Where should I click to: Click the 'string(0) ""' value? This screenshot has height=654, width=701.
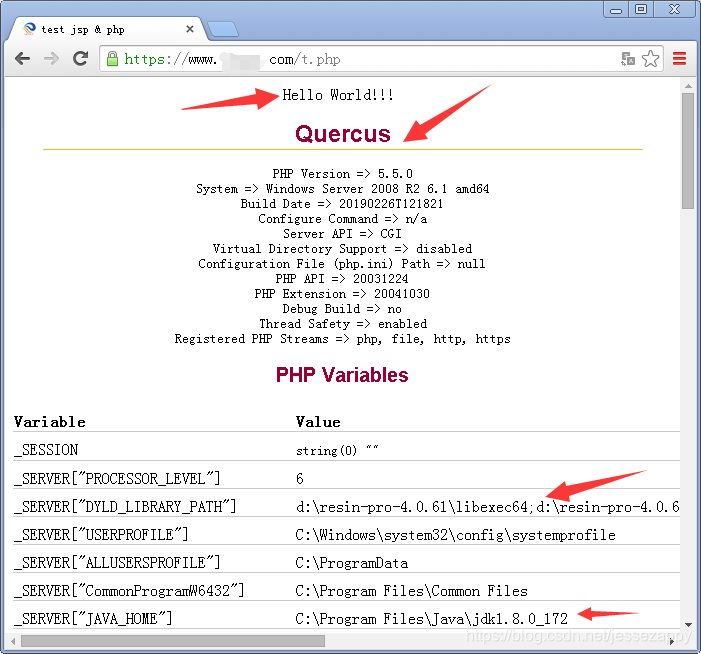337,450
